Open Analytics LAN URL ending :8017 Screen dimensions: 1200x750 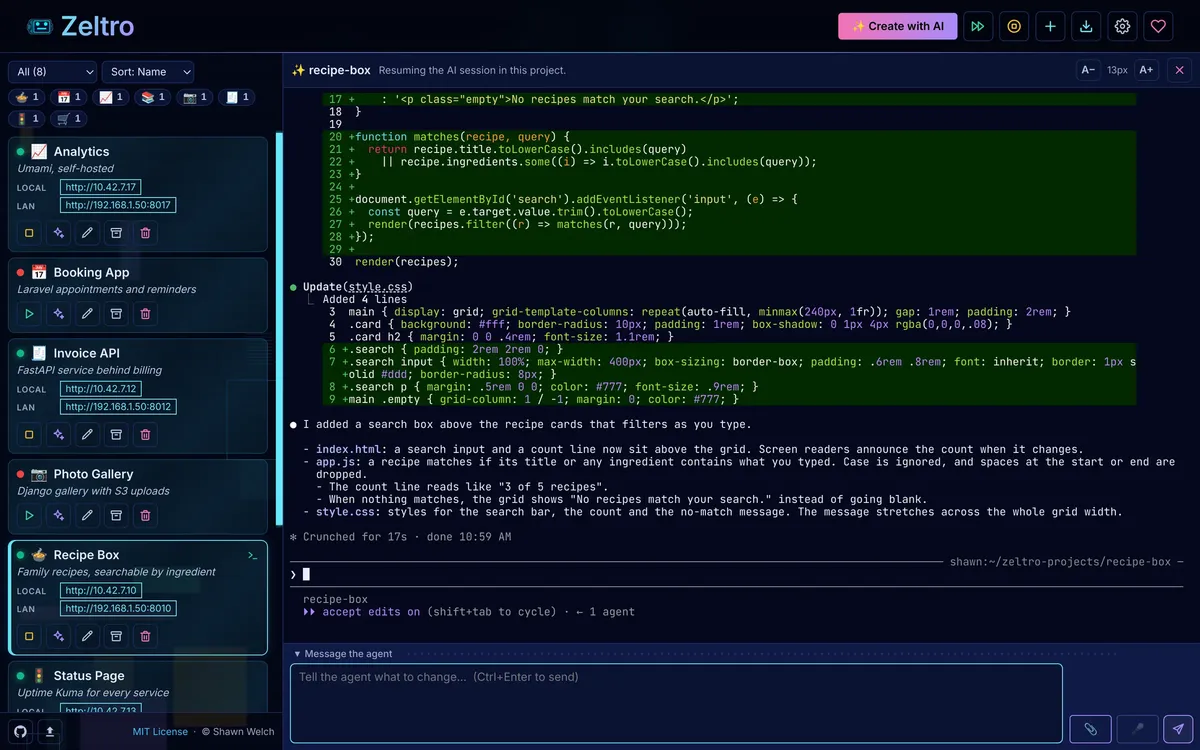[118, 205]
